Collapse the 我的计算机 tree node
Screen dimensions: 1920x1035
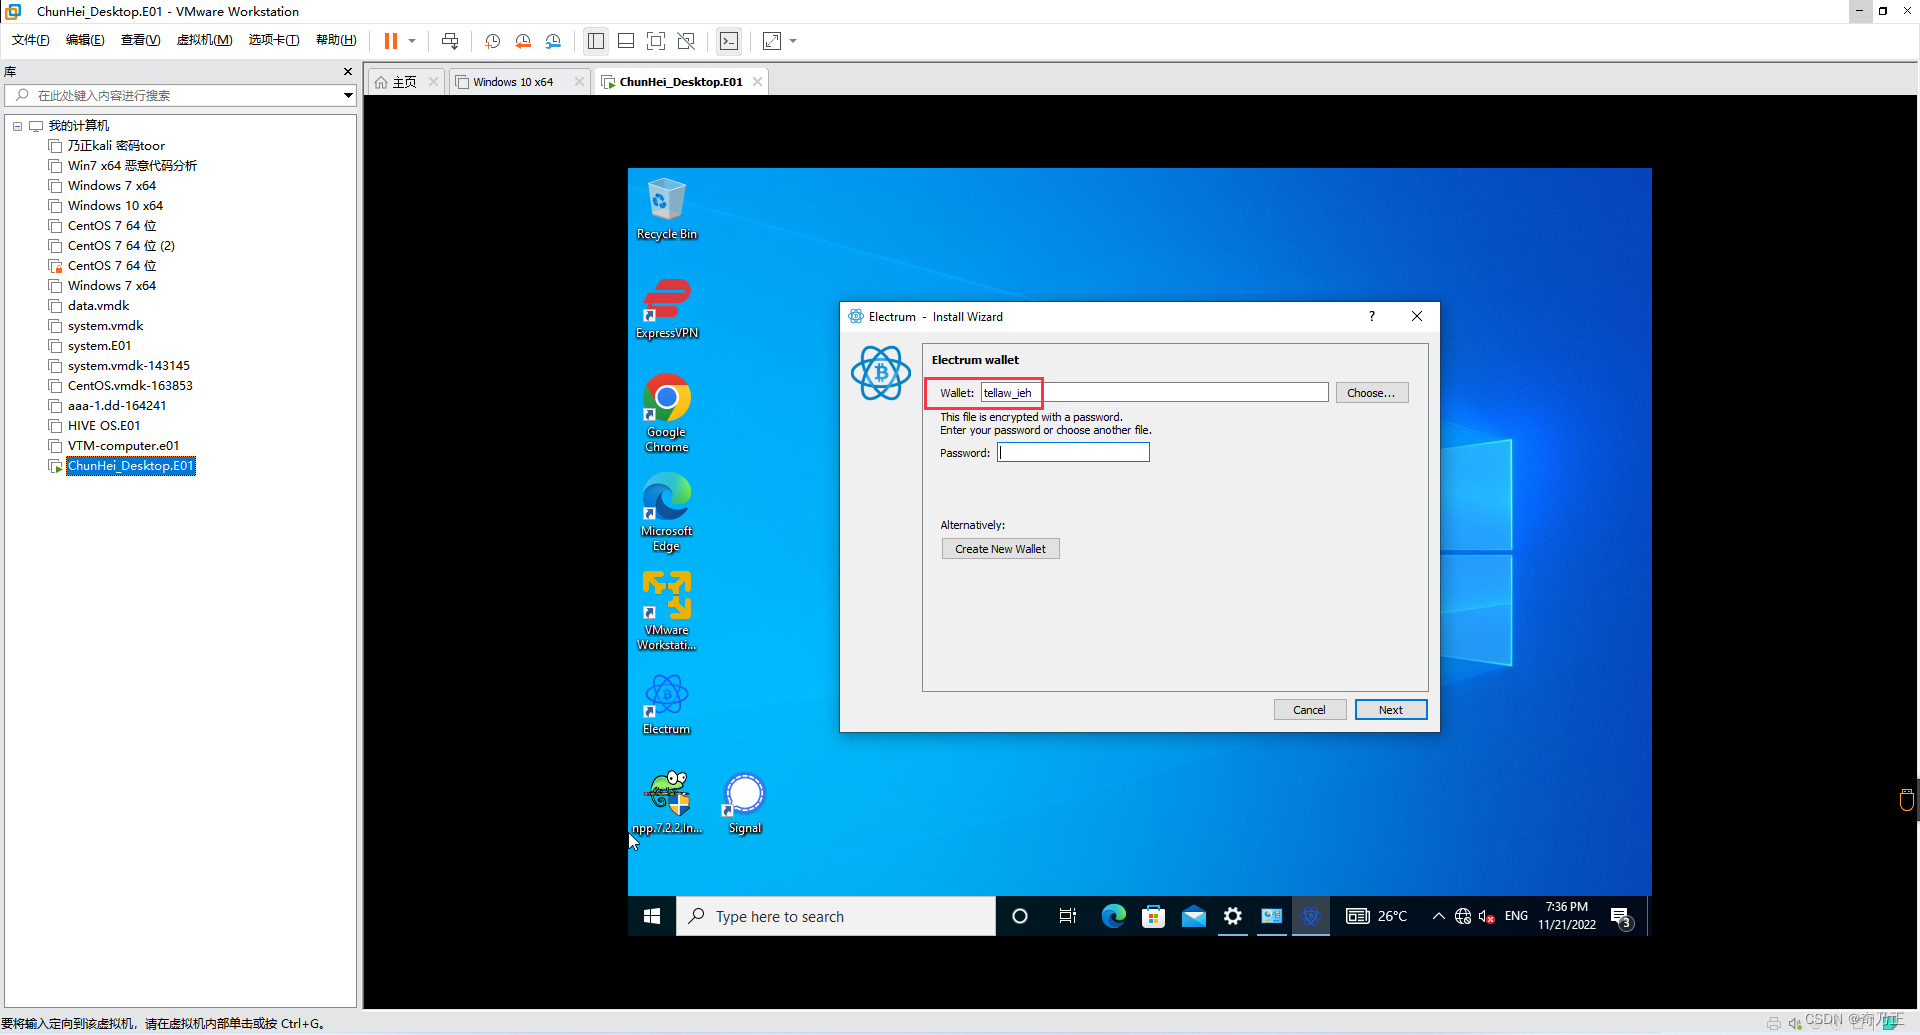18,126
